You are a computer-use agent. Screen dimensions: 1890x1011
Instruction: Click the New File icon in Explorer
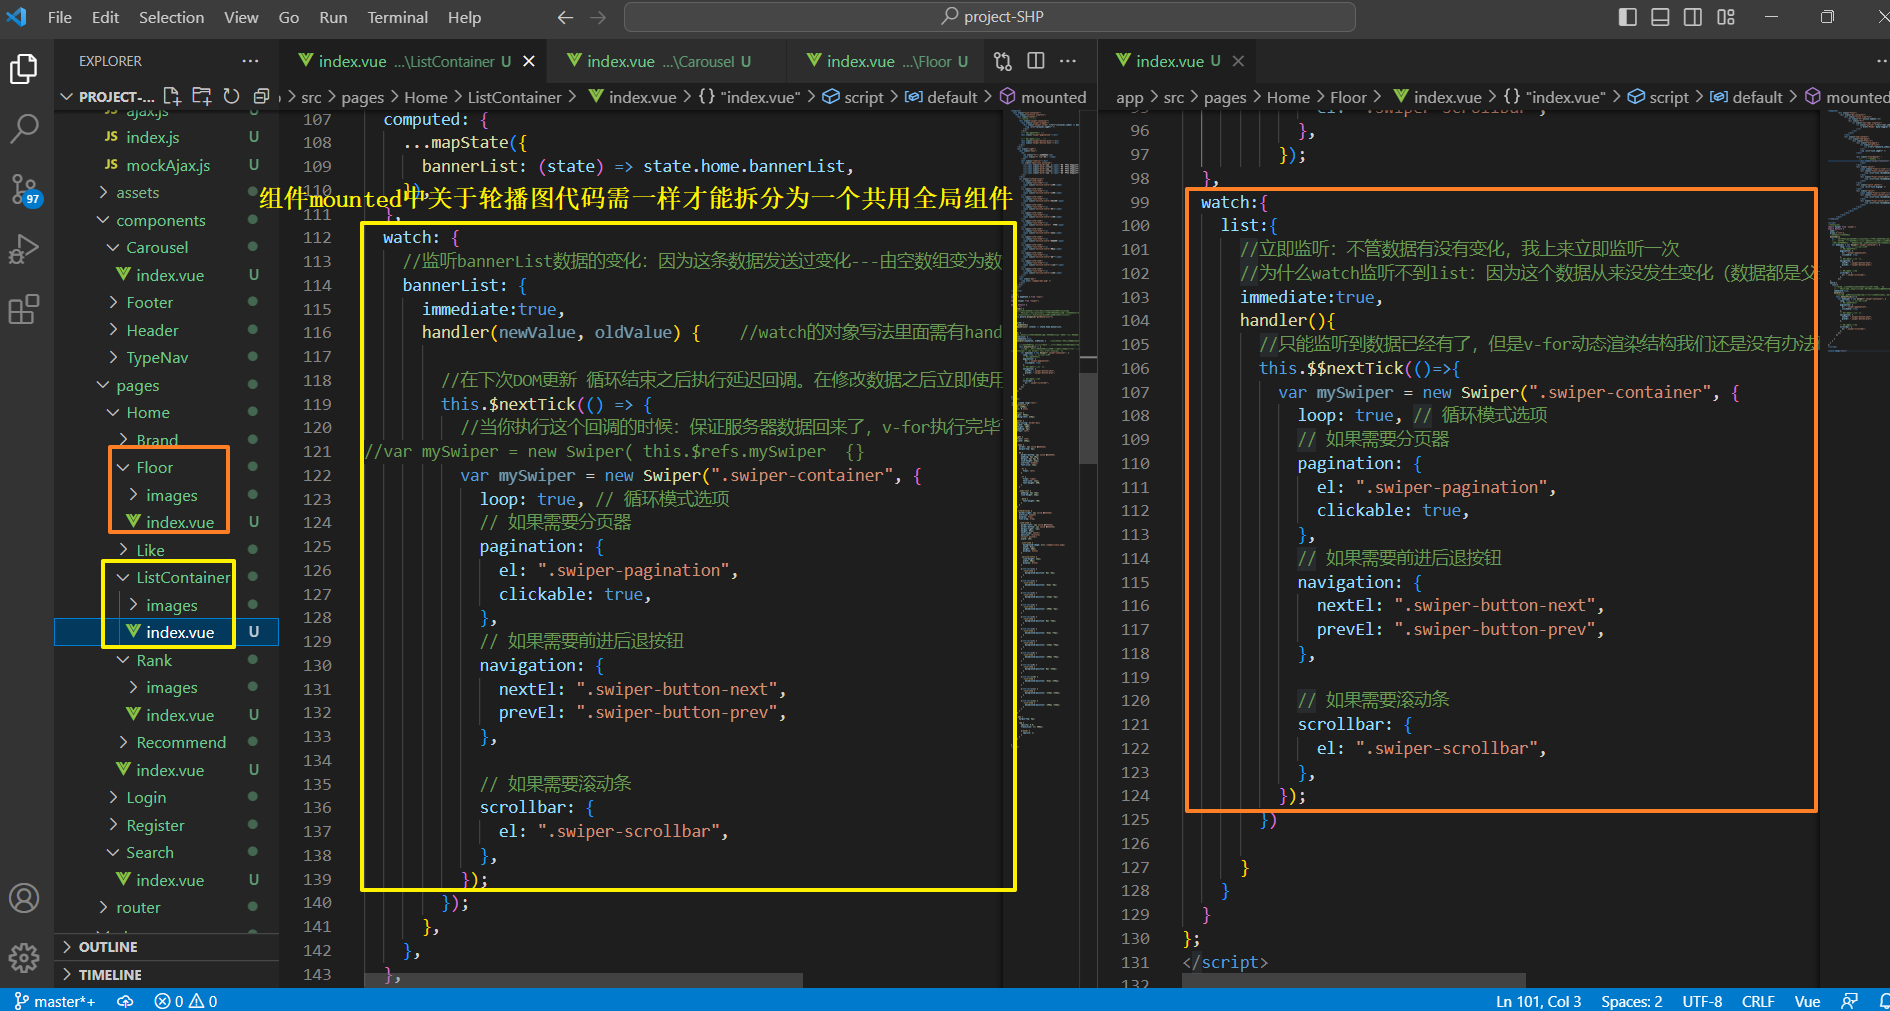171,96
